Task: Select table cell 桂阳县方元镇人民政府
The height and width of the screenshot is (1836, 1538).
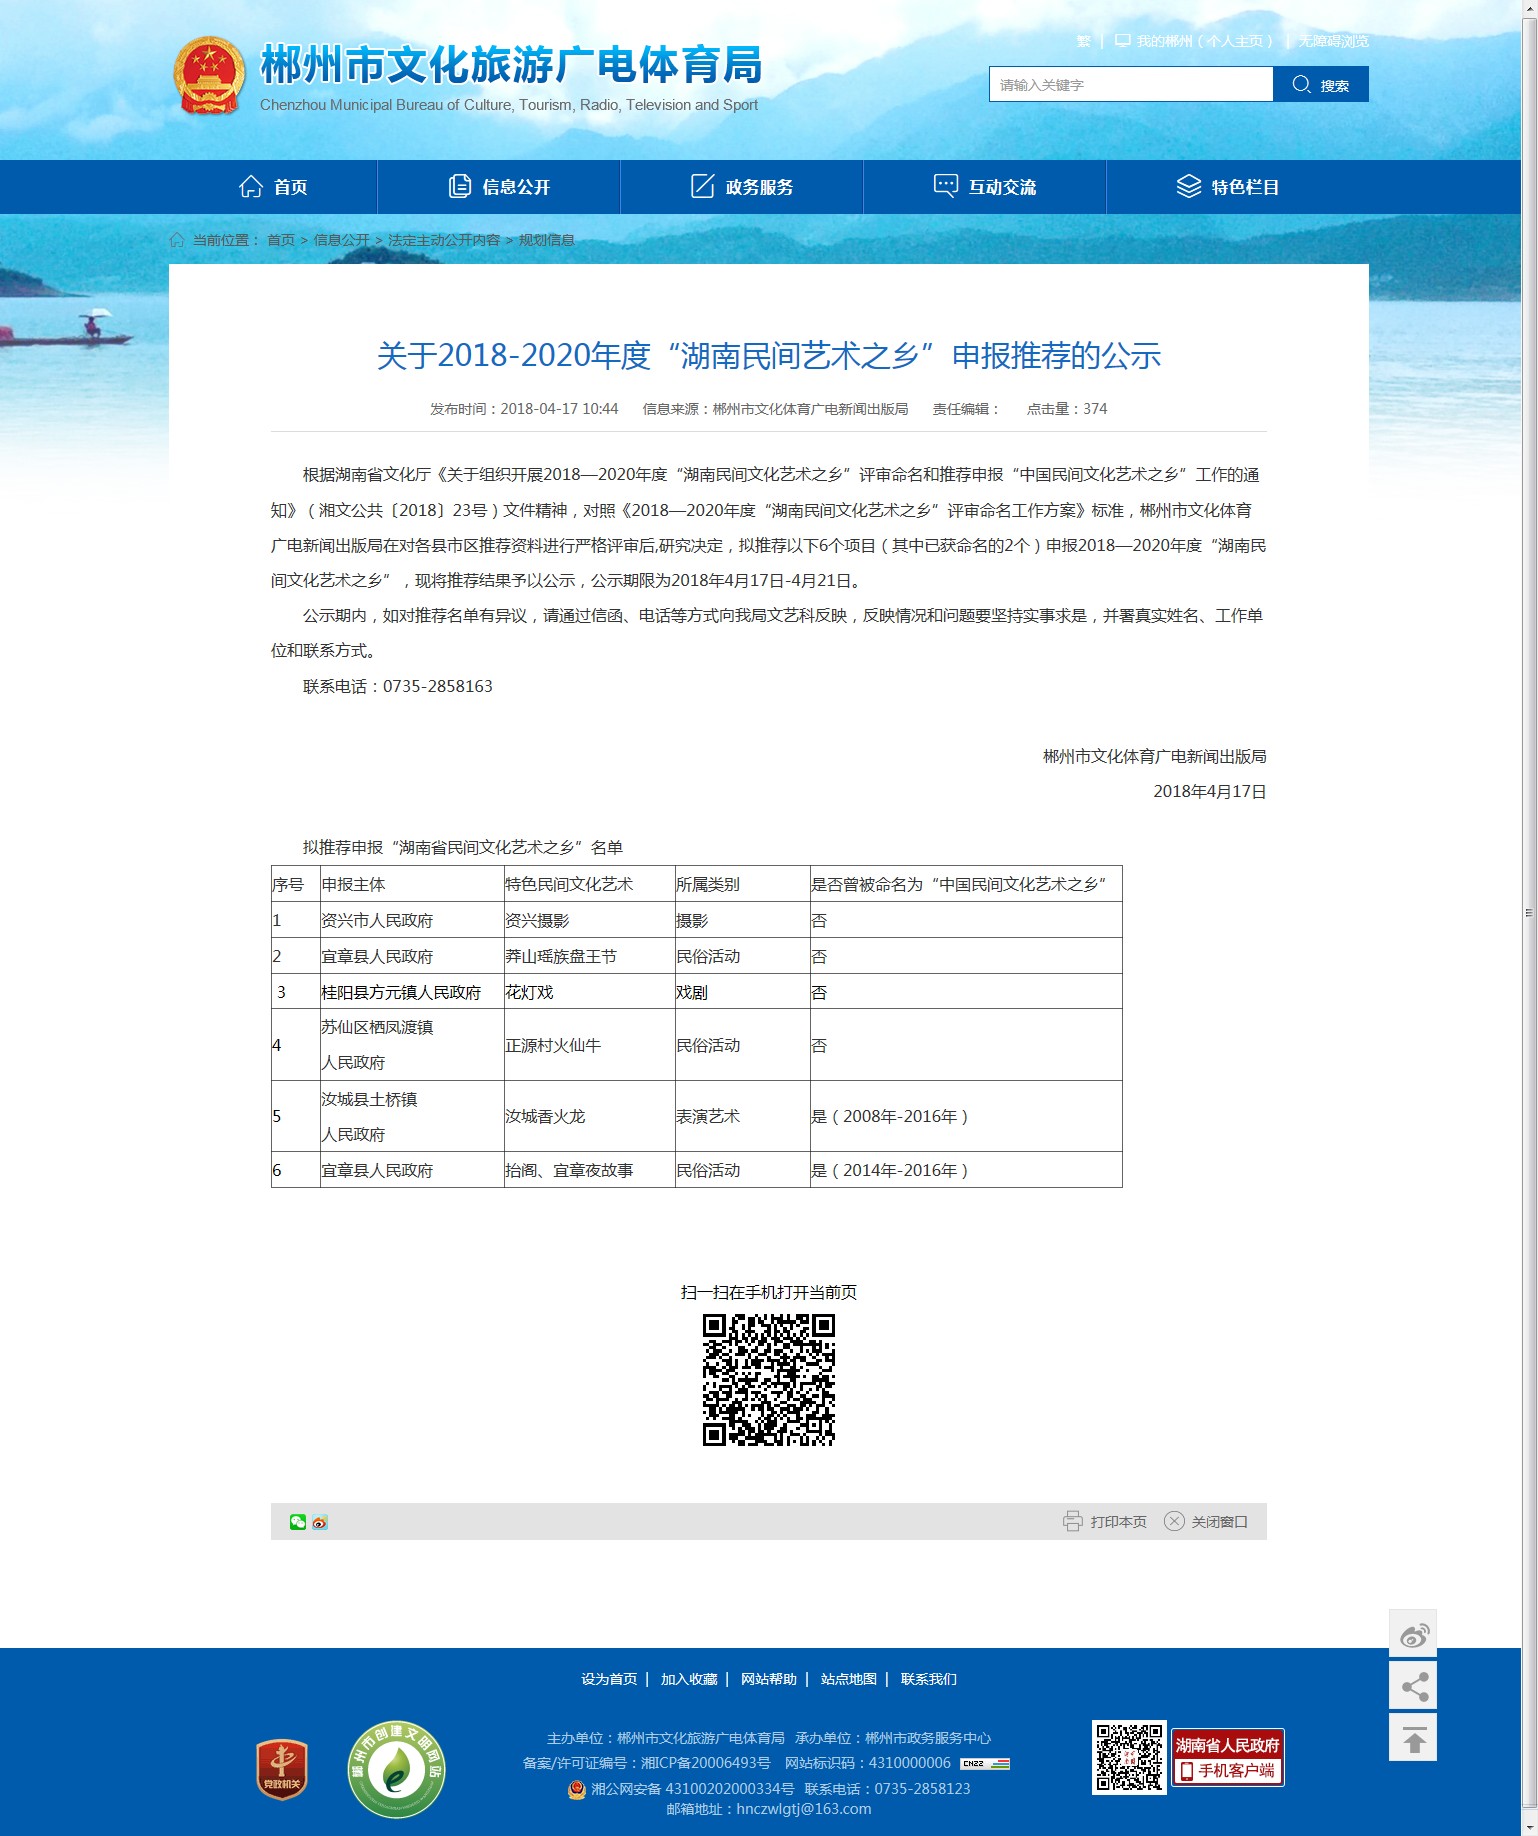Action: tap(412, 992)
